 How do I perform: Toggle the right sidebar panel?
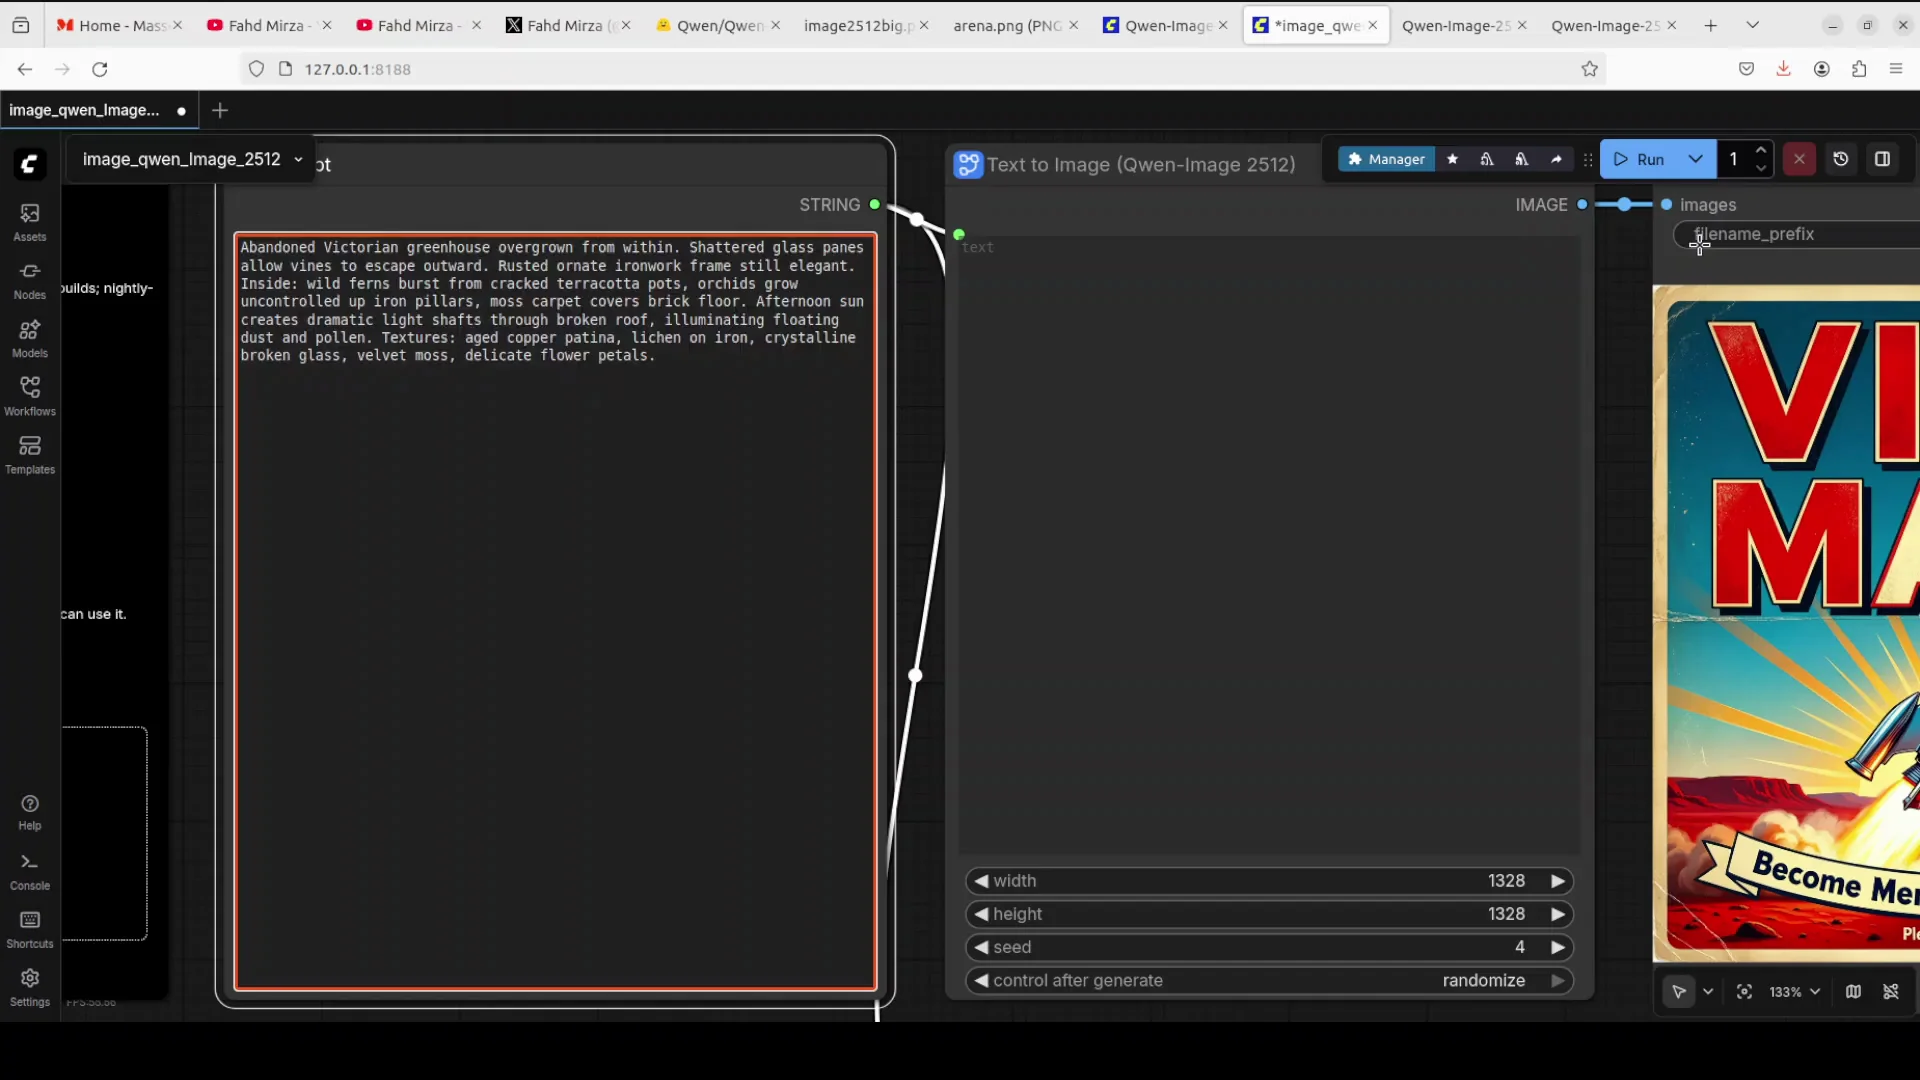click(1884, 159)
